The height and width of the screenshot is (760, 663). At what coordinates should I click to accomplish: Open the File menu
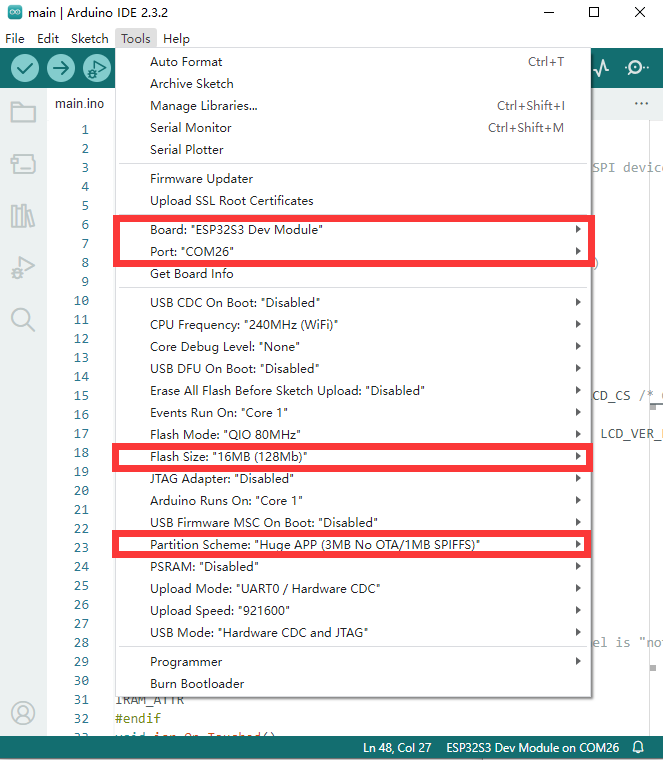[x=15, y=39]
